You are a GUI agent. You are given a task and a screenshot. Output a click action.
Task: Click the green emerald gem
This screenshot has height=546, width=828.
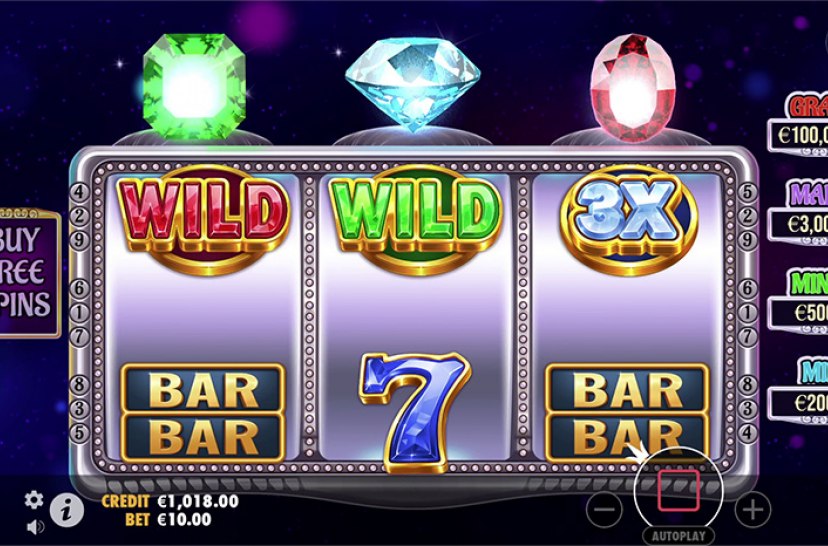click(x=194, y=87)
